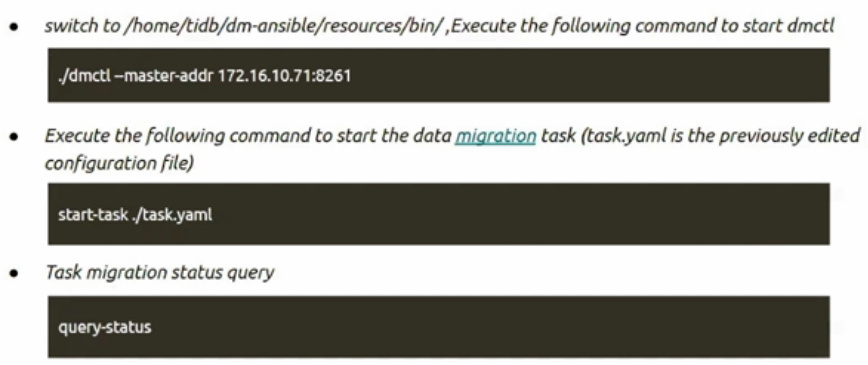Image resolution: width=868 pixels, height=365 pixels.
Task: Click the 172.16.10.71:8261 address in code block
Action: (x=285, y=75)
